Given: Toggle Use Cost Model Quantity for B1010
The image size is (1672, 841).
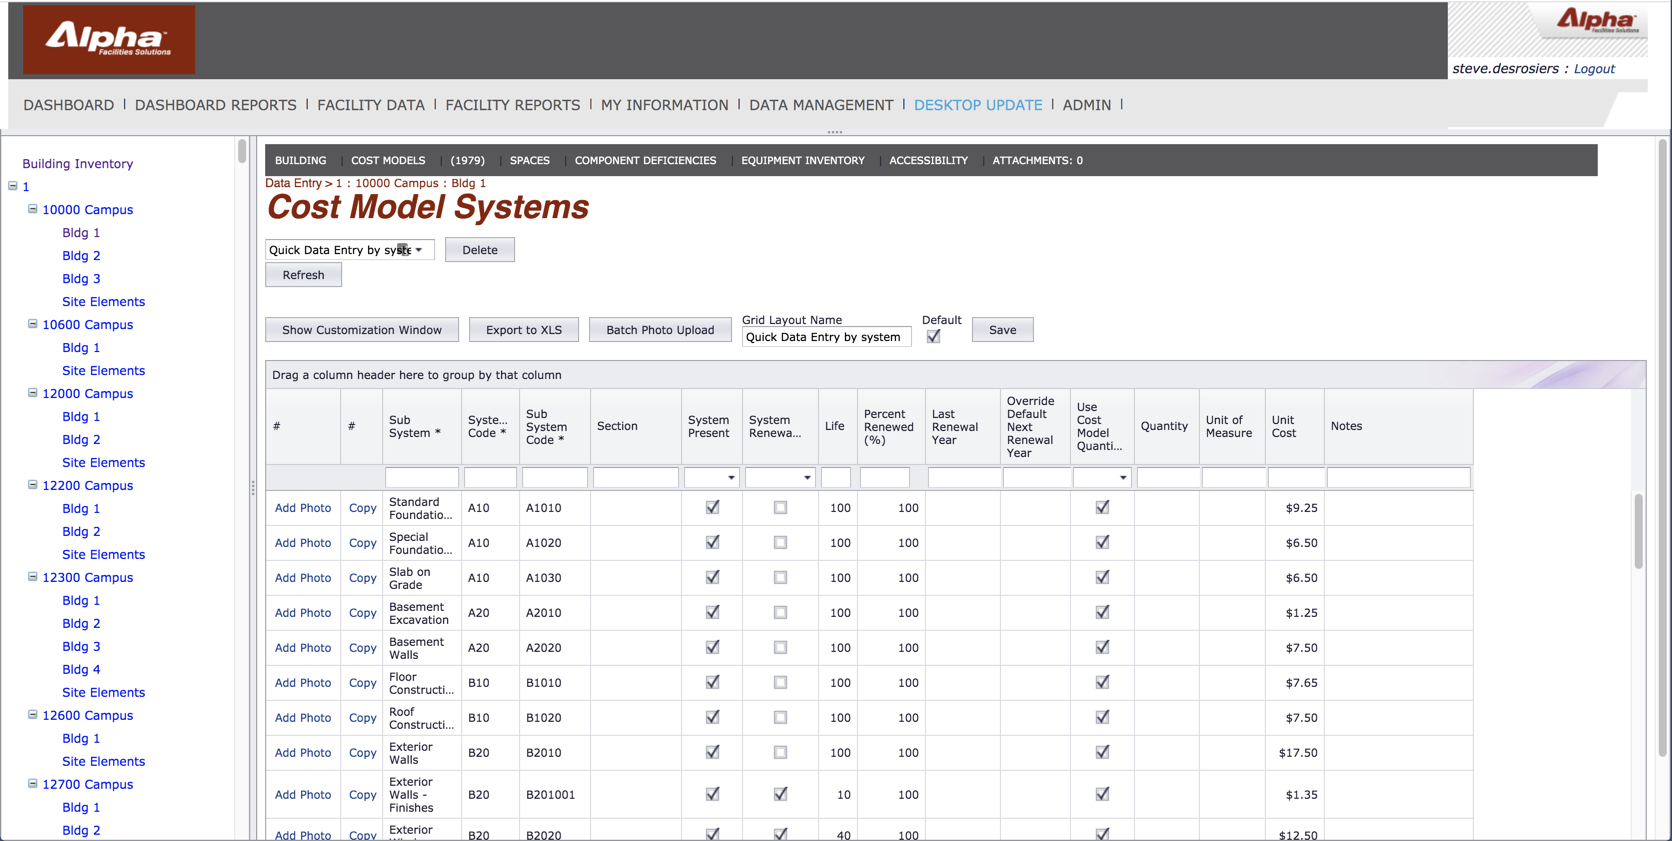Looking at the screenshot, I should click(x=1102, y=683).
